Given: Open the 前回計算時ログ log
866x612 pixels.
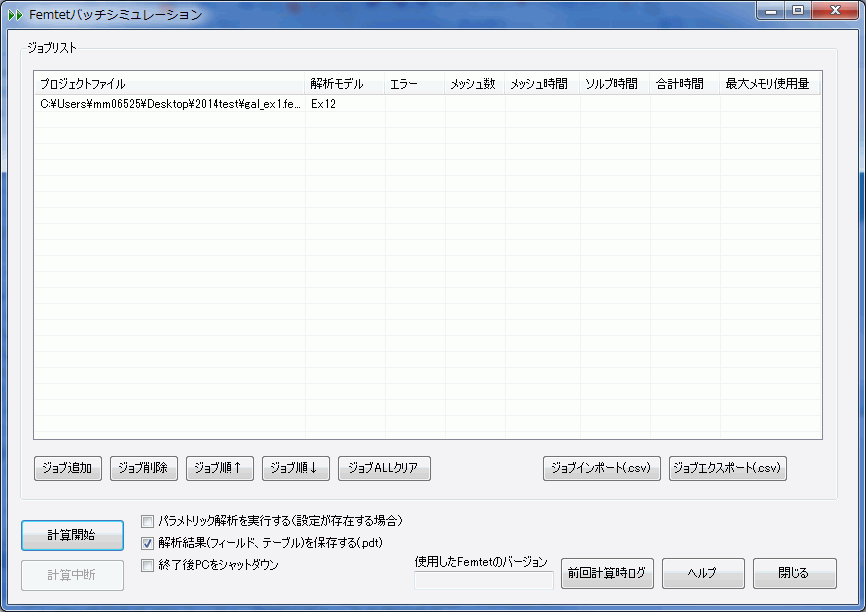Looking at the screenshot, I should [607, 574].
